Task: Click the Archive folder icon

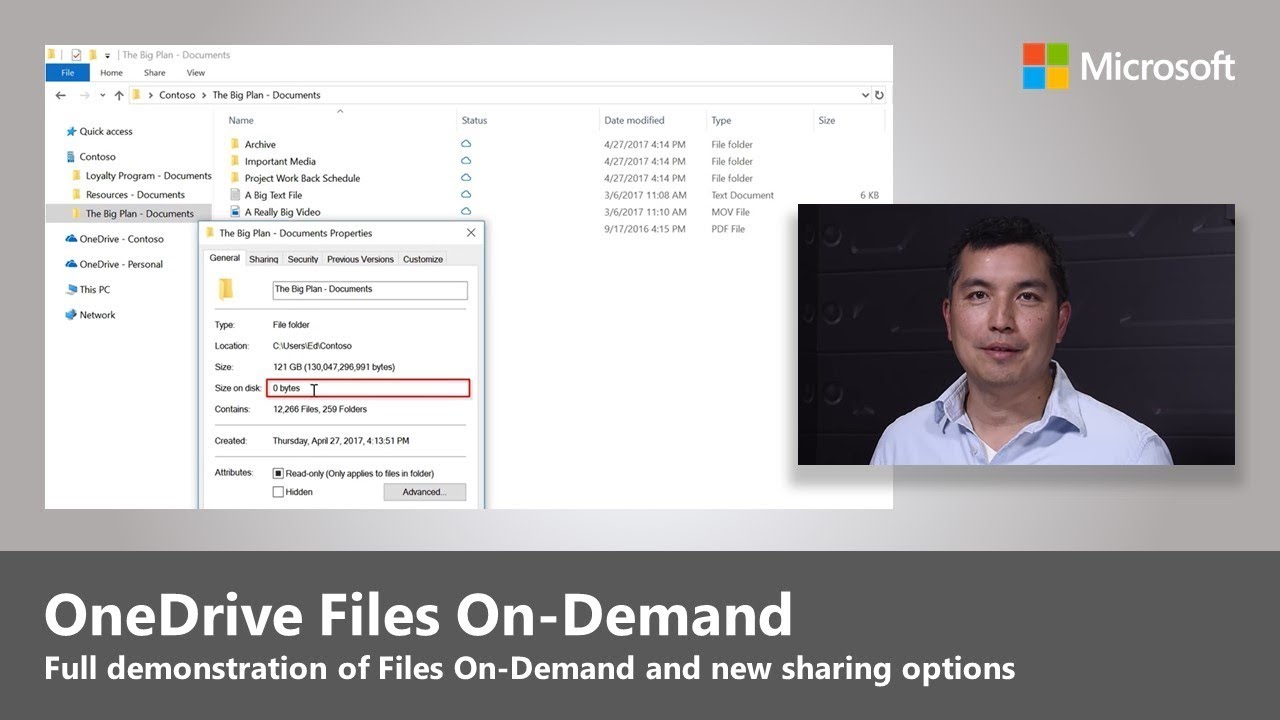Action: tap(235, 145)
